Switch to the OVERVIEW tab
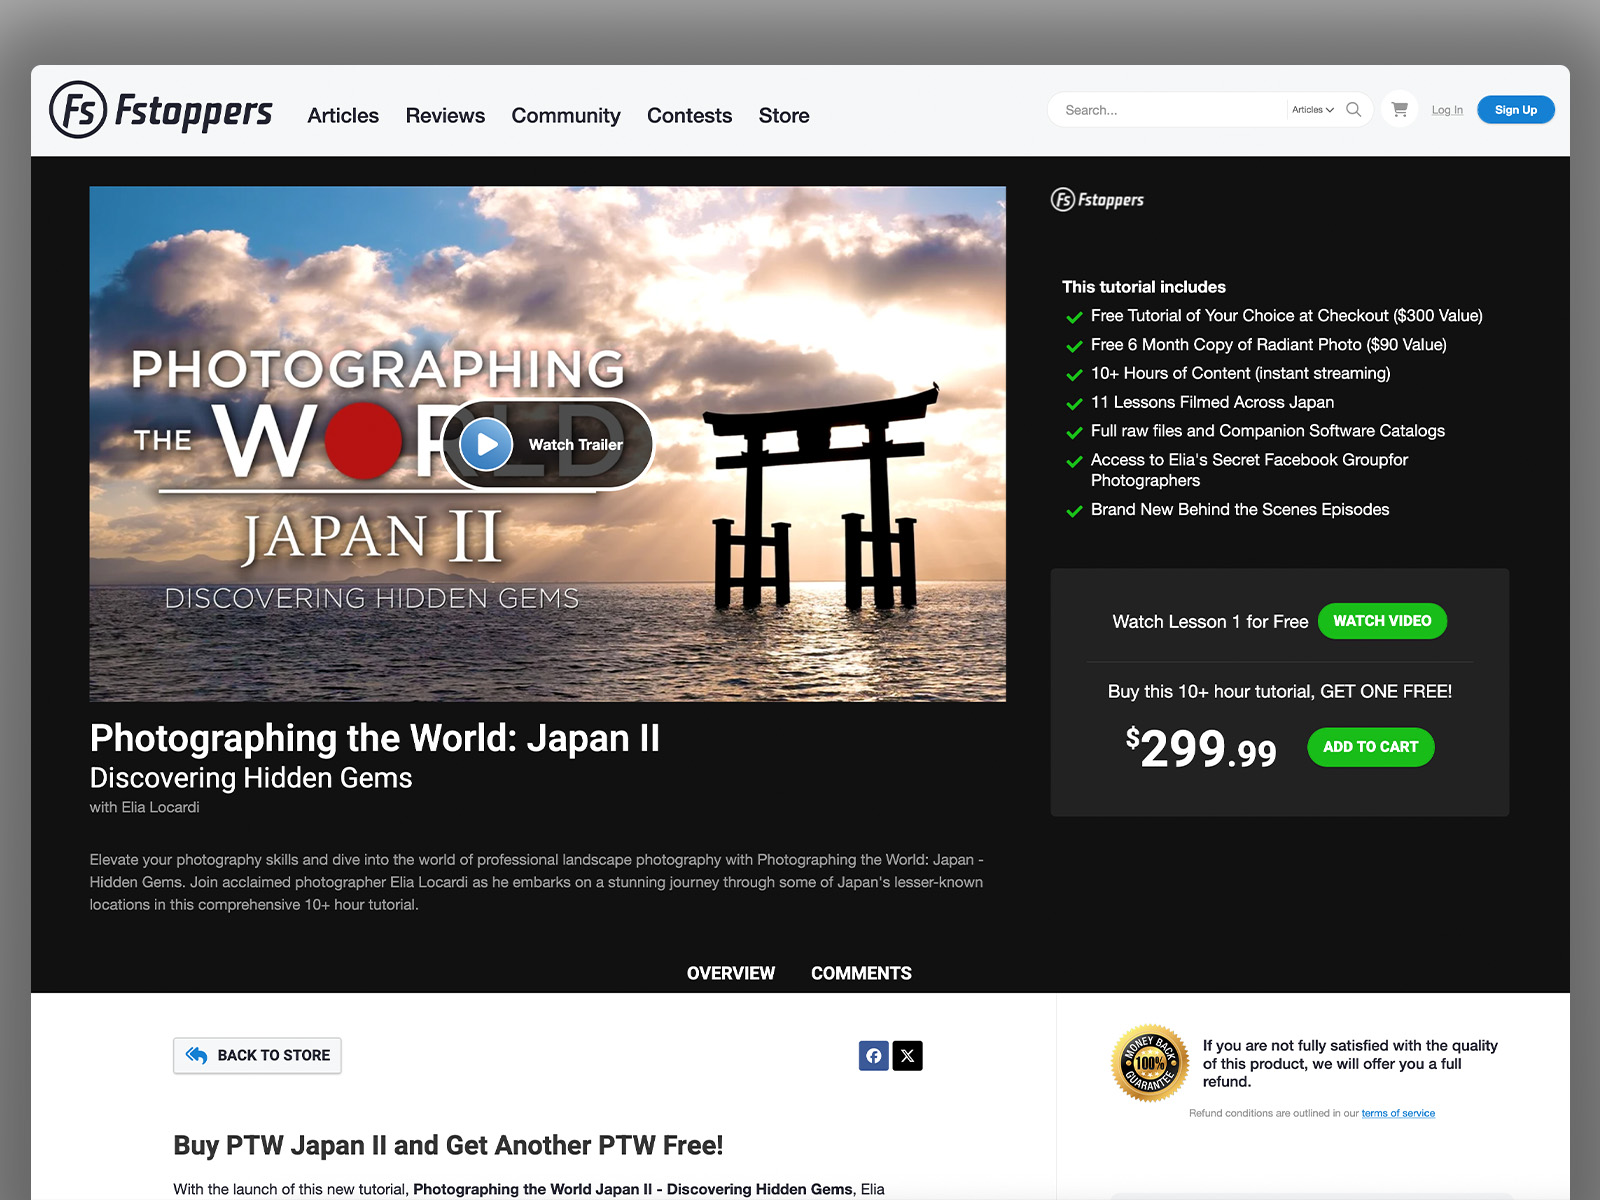This screenshot has width=1600, height=1200. [x=731, y=973]
